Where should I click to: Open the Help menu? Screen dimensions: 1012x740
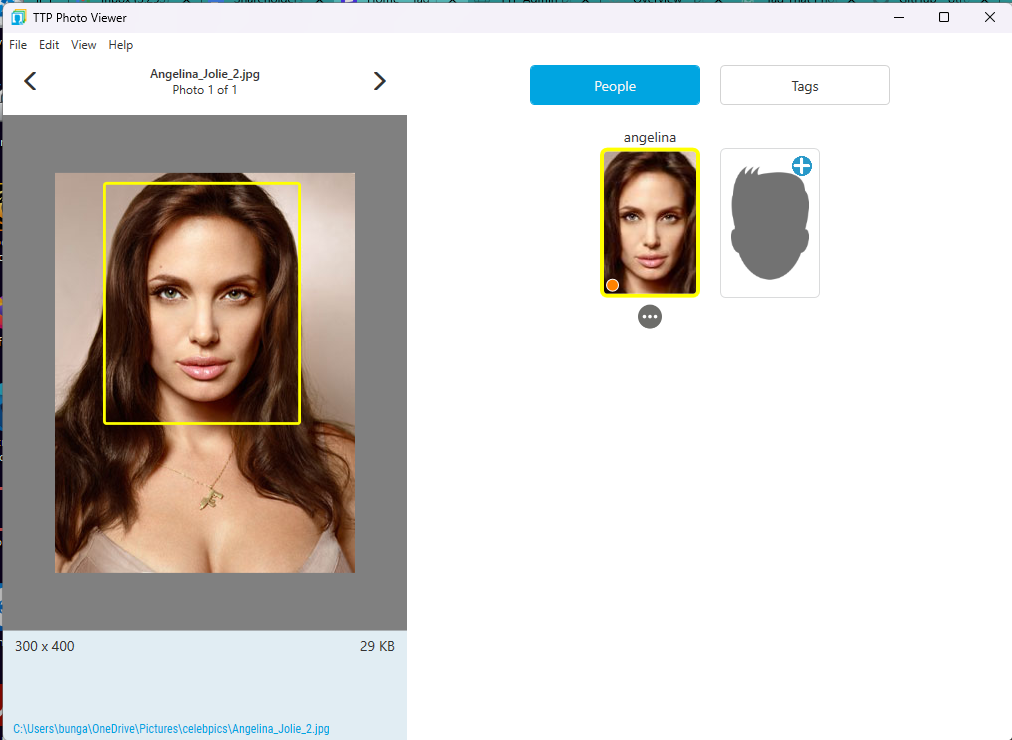coord(120,44)
